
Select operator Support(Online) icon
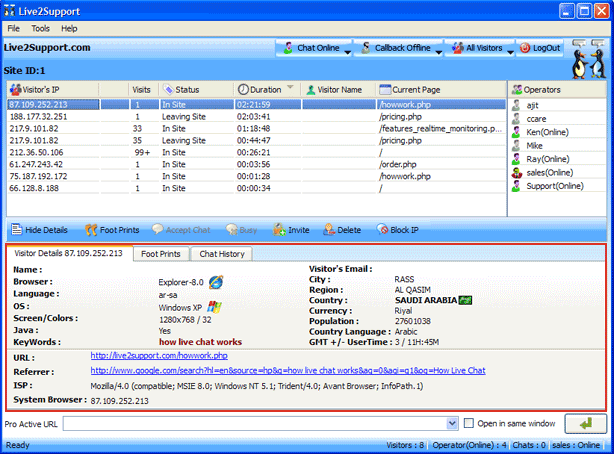(516, 186)
